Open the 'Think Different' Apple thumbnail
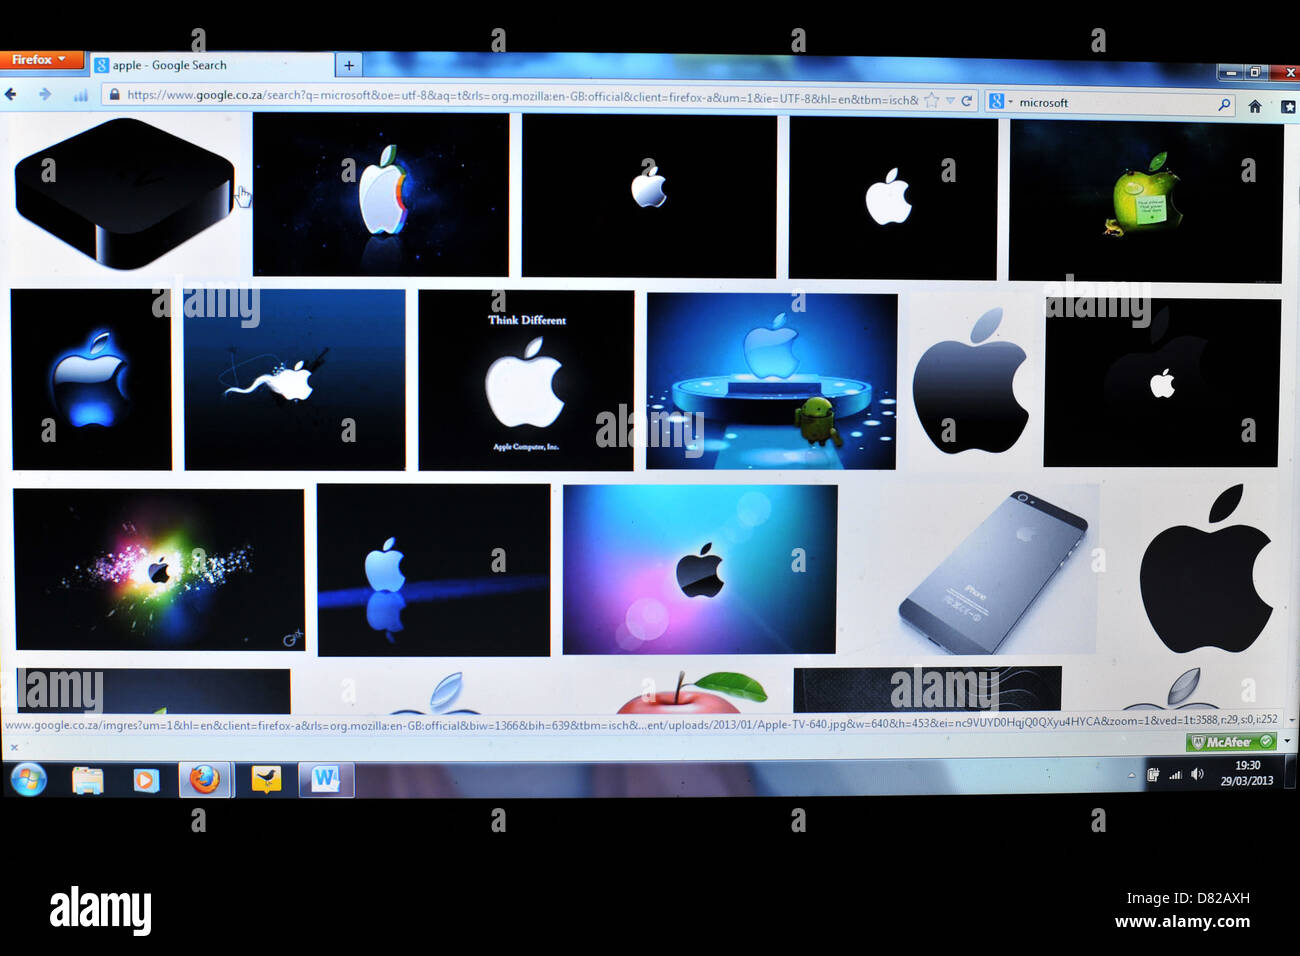 [x=526, y=380]
